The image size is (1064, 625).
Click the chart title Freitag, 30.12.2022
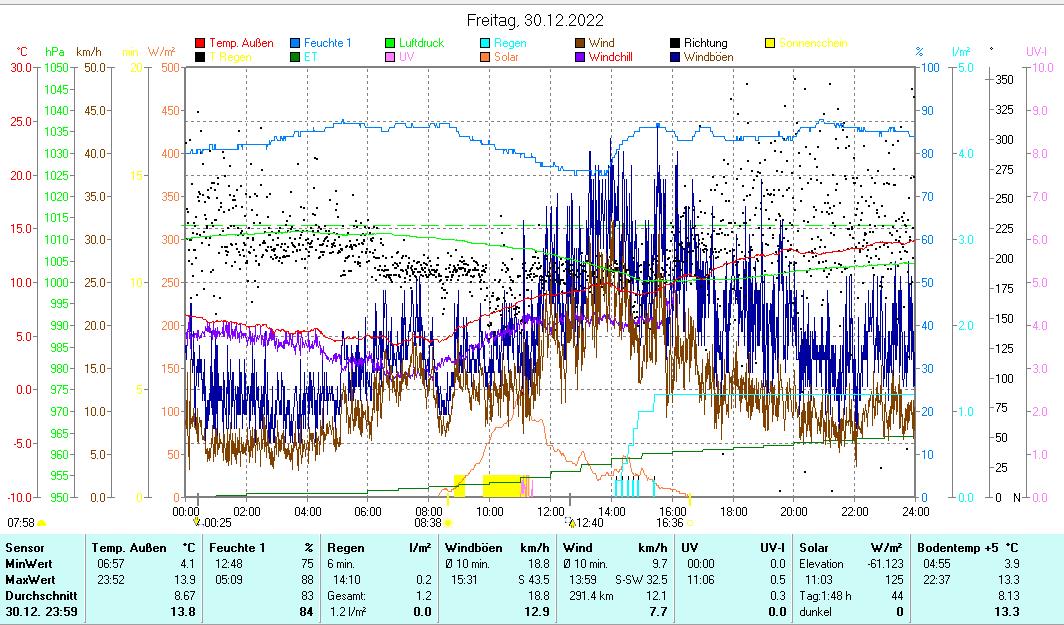tap(535, 20)
